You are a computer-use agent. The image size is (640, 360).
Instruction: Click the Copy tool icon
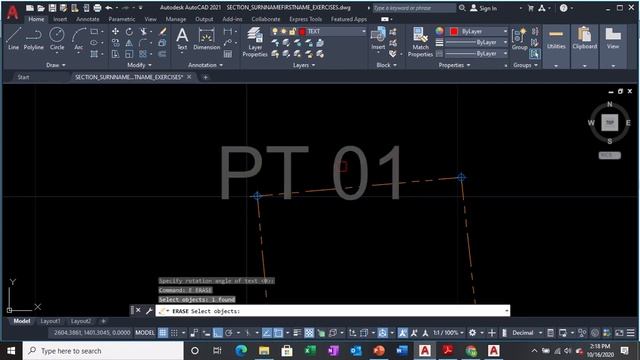pyautogui.click(x=116, y=42)
